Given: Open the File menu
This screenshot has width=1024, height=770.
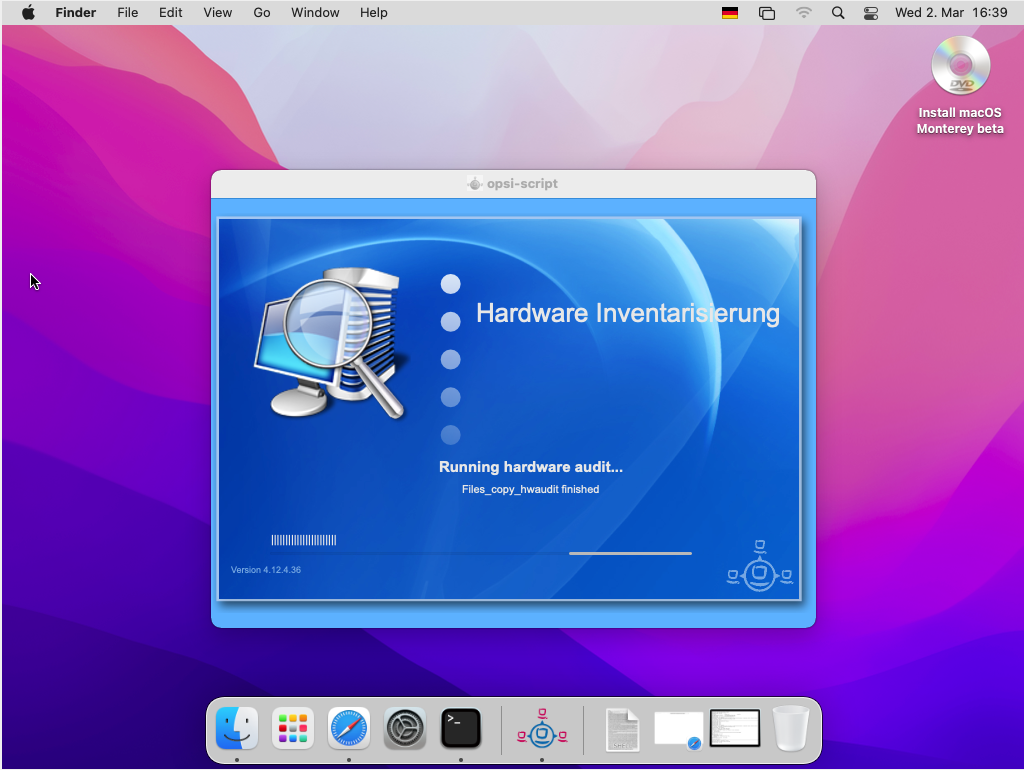Looking at the screenshot, I should pyautogui.click(x=127, y=12).
